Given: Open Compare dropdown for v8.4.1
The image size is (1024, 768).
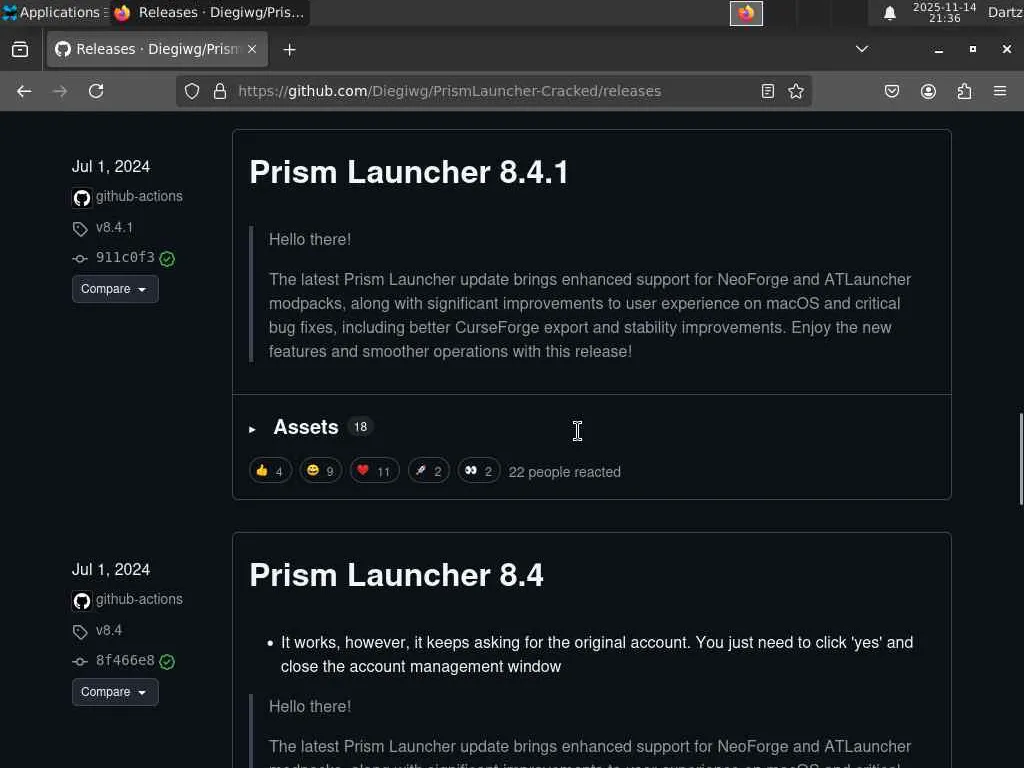Looking at the screenshot, I should click(x=115, y=289).
